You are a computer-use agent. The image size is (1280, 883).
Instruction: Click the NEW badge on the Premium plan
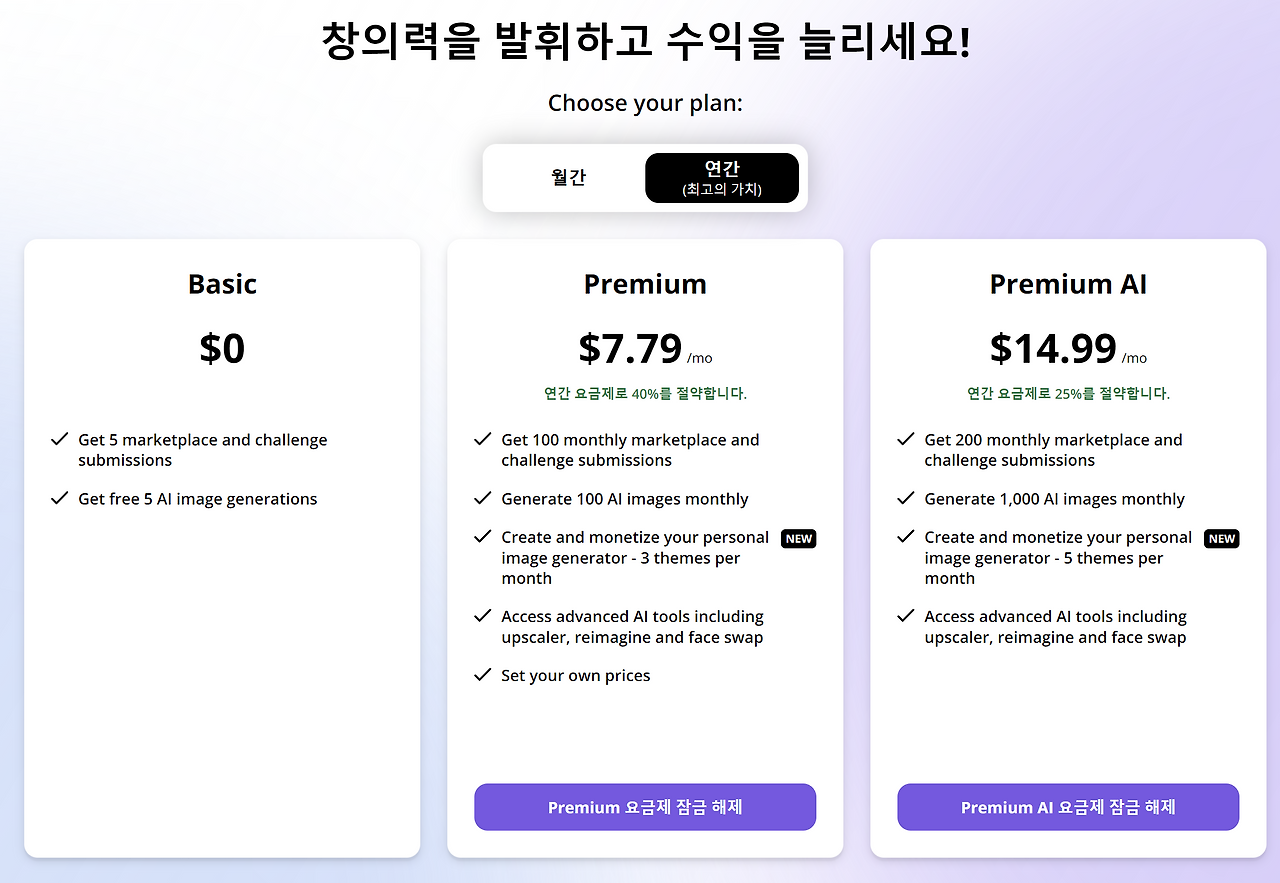point(798,538)
